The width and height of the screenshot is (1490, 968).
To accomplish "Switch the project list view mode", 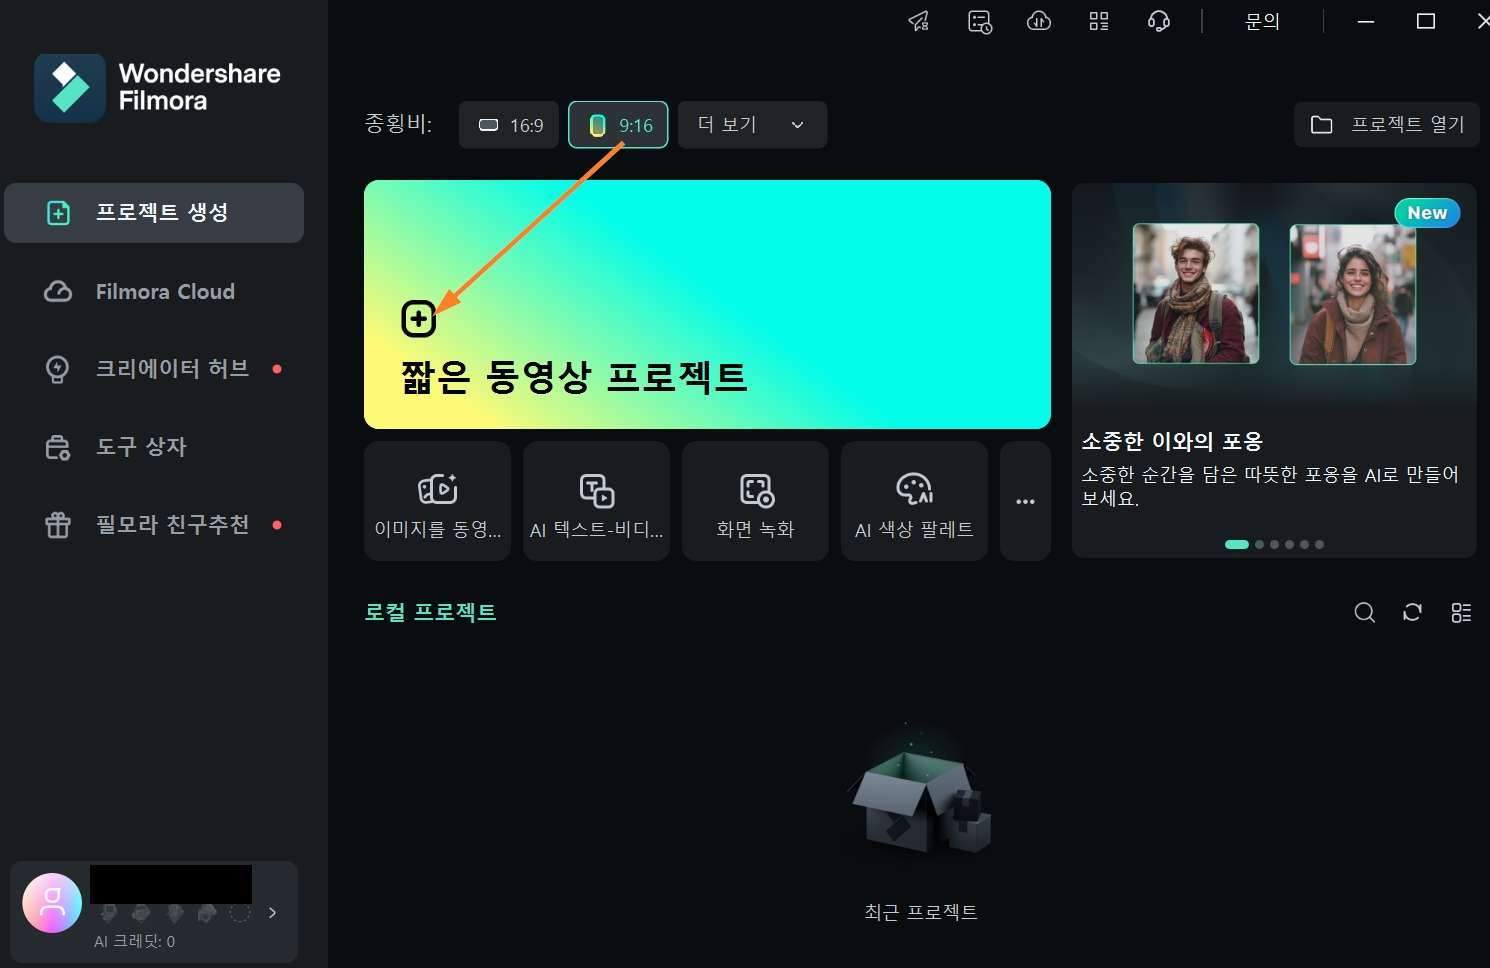I will (1461, 613).
